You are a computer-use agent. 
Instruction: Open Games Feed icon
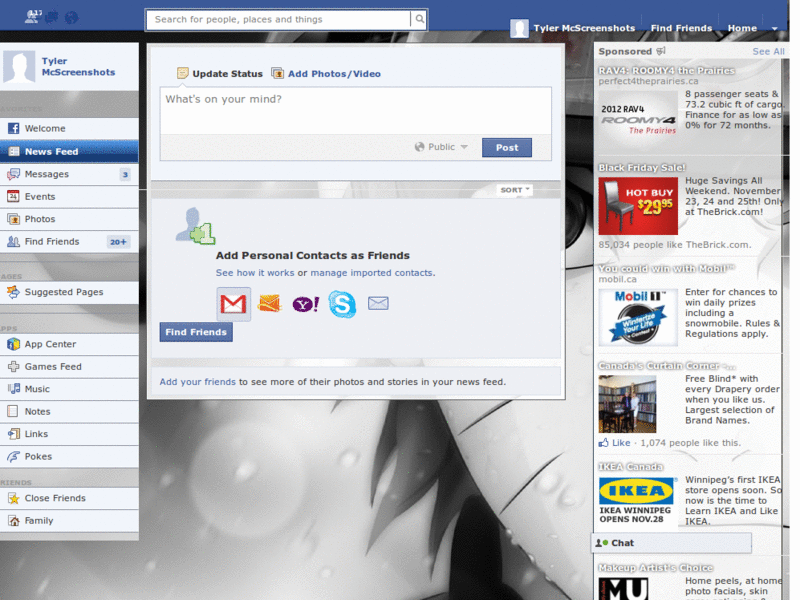(13, 366)
